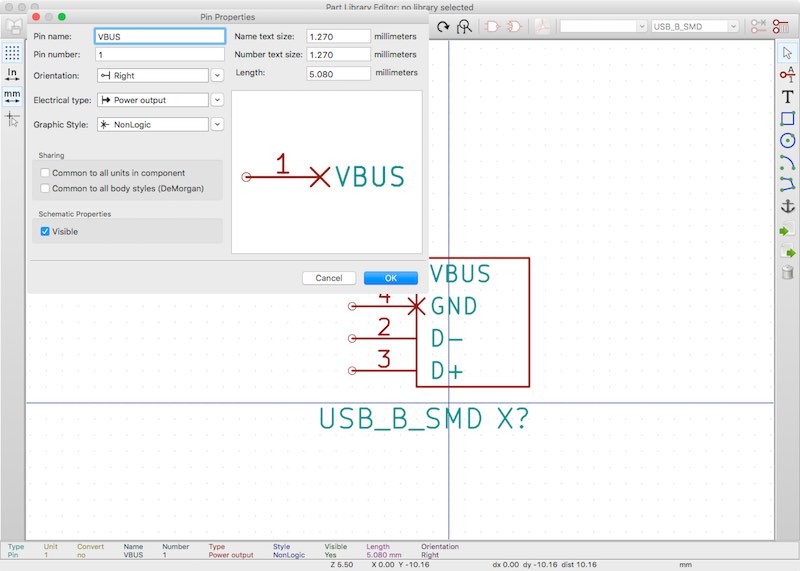800x571 pixels.
Task: Click 'Power output' in status bar
Action: pos(231,555)
